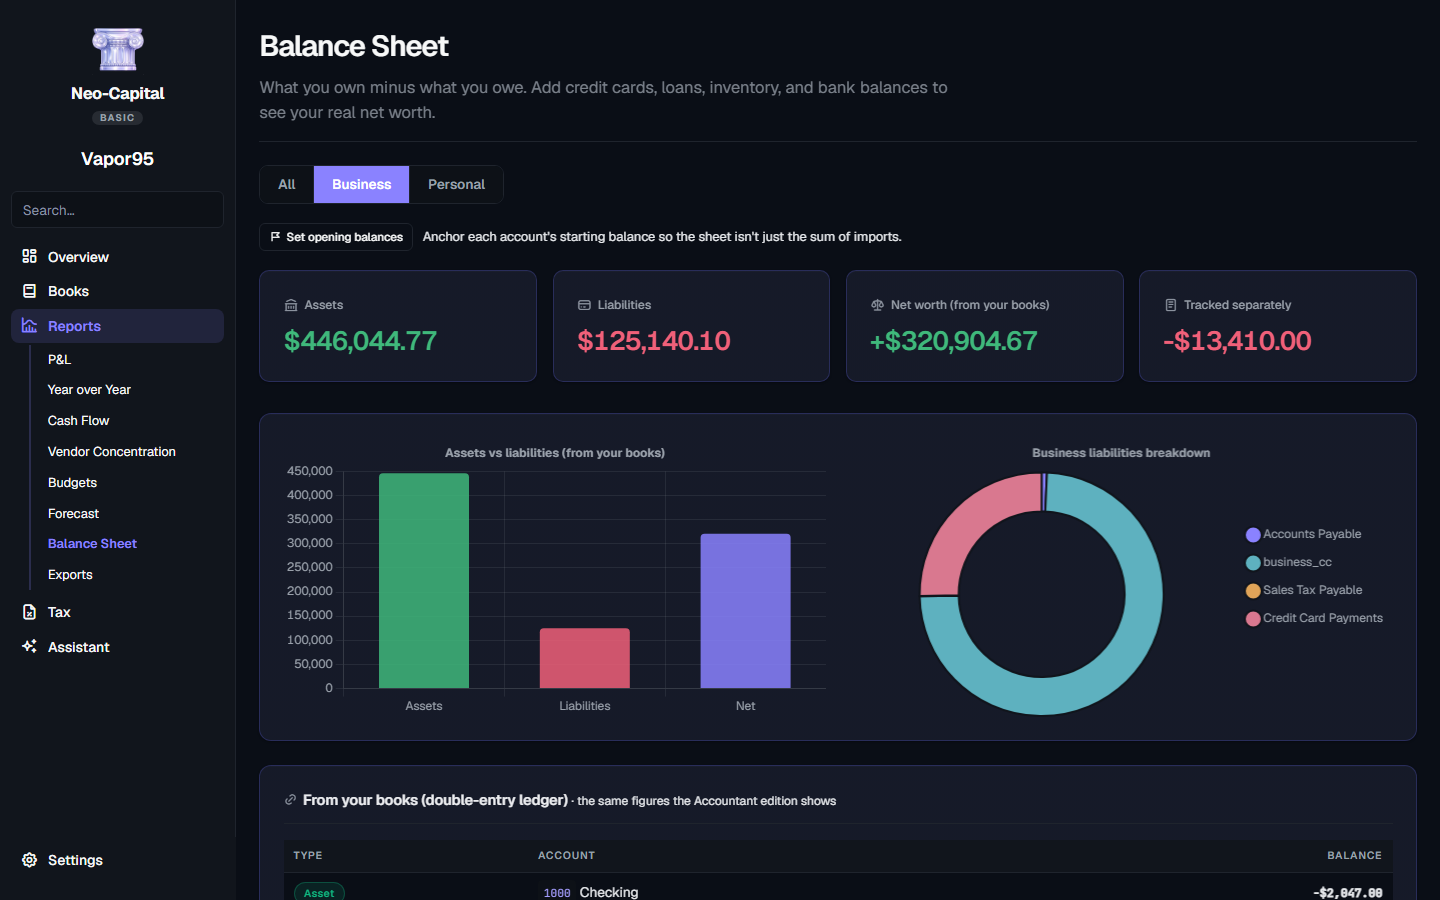
Task: Open the Exports page
Action: [70, 575]
